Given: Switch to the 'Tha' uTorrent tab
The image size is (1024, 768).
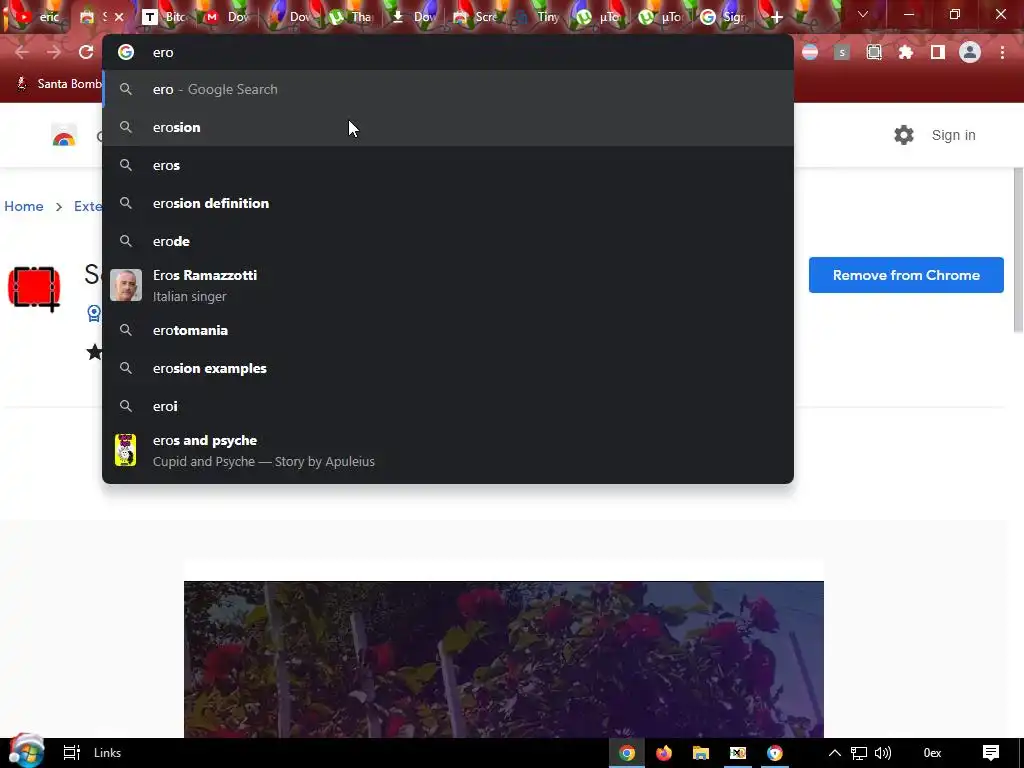Looking at the screenshot, I should click(x=351, y=17).
